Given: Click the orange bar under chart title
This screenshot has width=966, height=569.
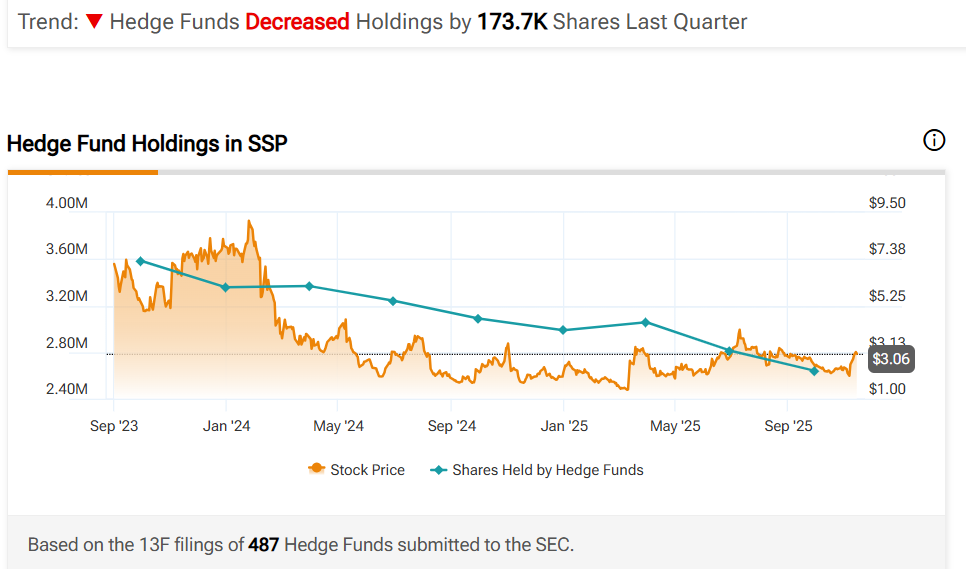Looking at the screenshot, I should pos(83,172).
